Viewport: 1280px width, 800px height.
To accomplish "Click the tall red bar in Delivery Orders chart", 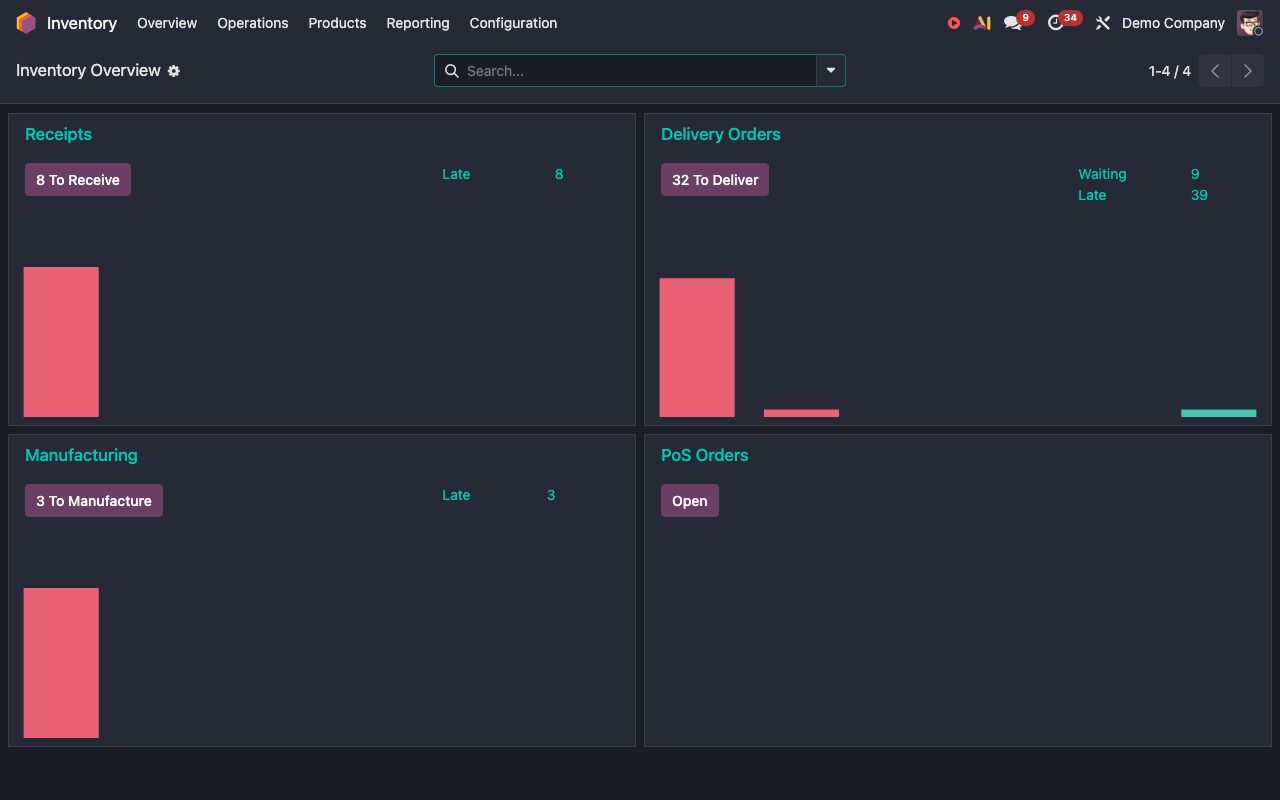I will click(697, 348).
